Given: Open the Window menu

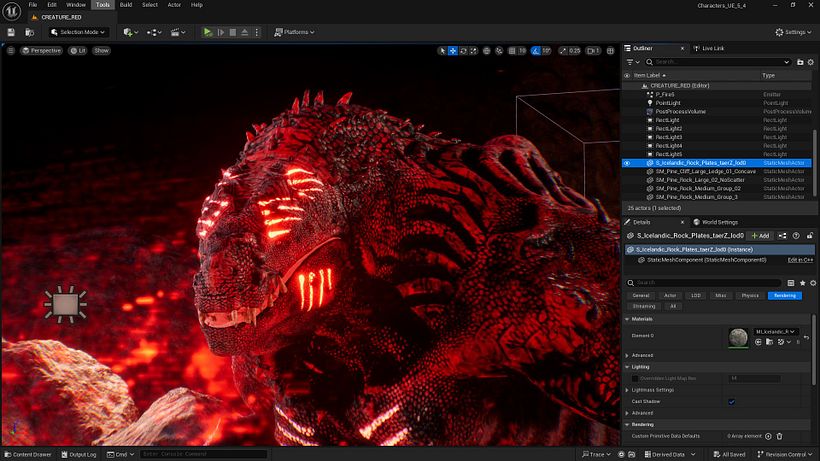Looking at the screenshot, I should (76, 5).
